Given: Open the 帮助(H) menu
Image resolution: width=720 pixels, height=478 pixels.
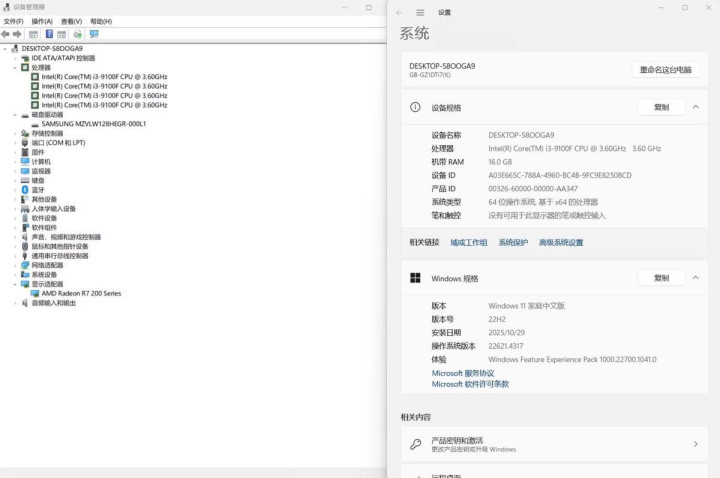Looking at the screenshot, I should [101, 22].
